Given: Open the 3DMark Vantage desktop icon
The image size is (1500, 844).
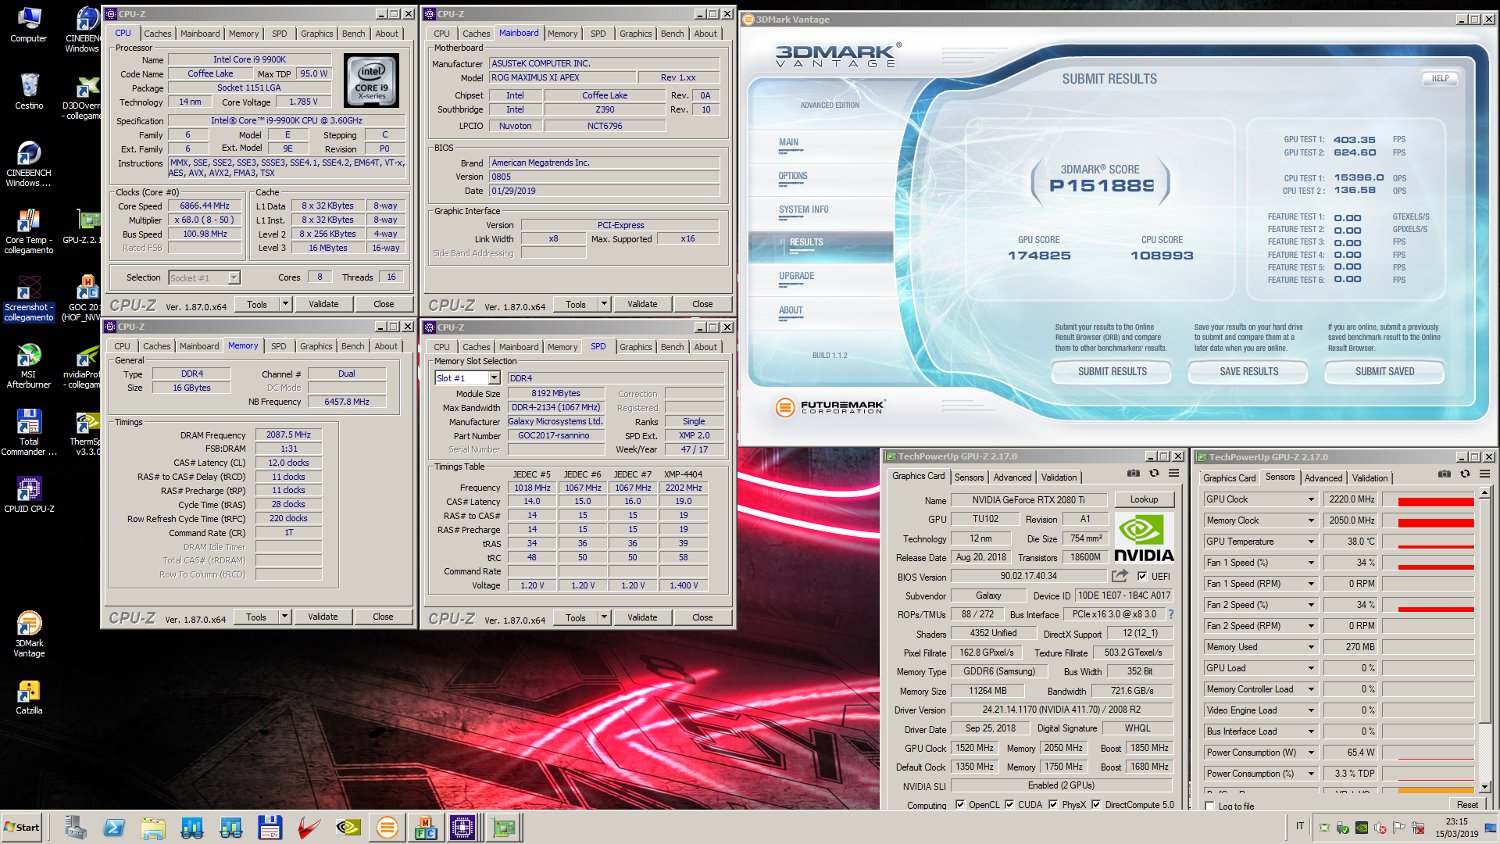Looking at the screenshot, I should click(x=29, y=635).
